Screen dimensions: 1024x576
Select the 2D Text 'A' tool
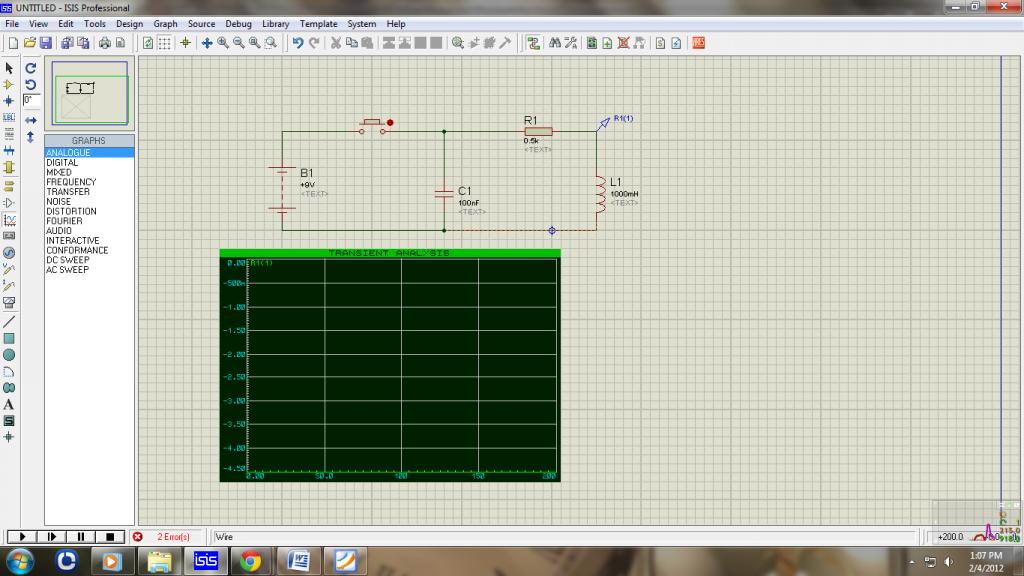9,405
